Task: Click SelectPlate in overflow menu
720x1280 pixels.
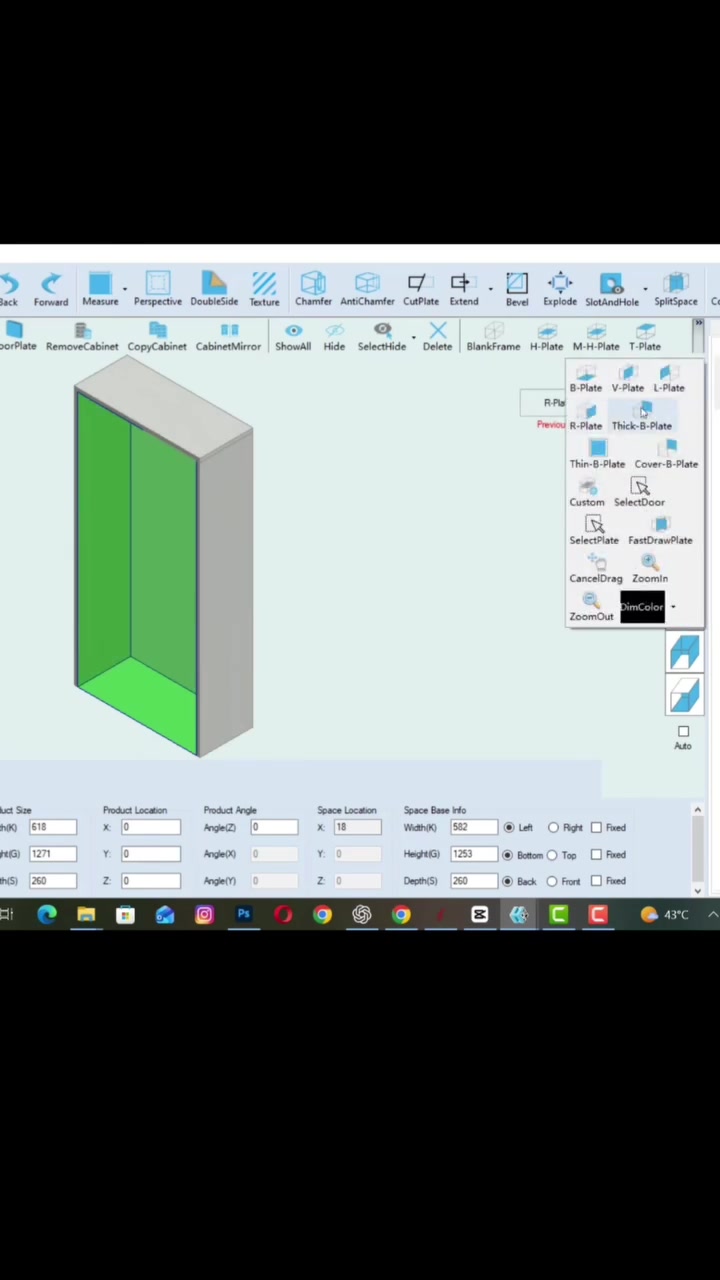Action: 594,531
